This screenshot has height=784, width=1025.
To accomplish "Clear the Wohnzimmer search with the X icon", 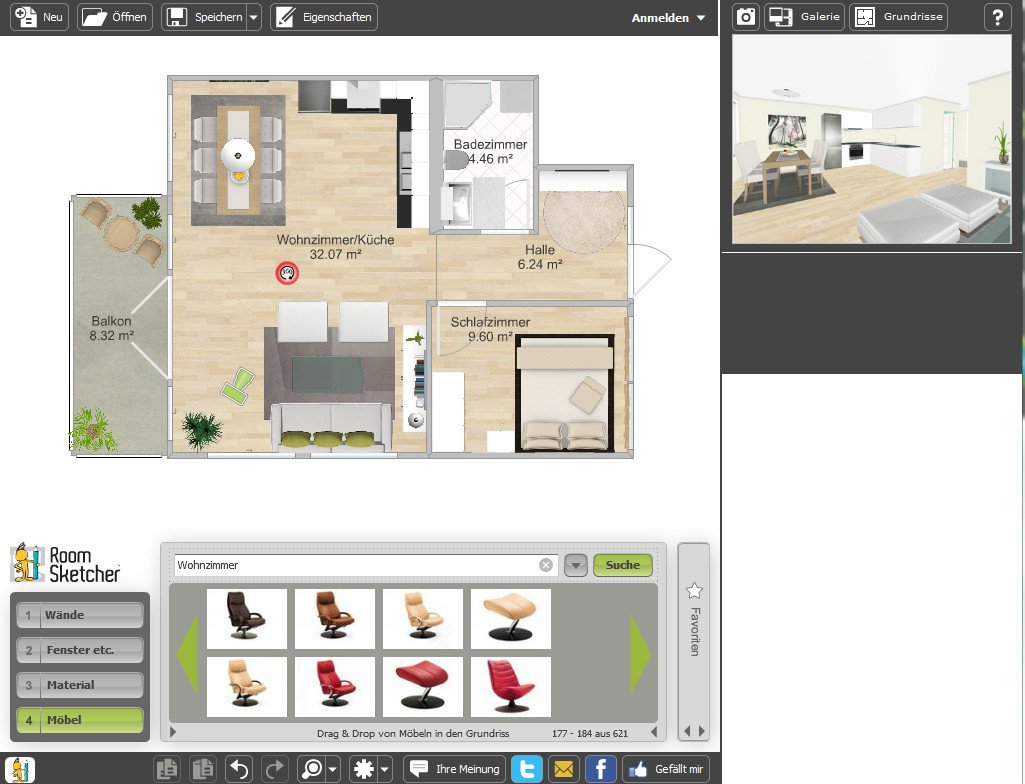I will (546, 564).
